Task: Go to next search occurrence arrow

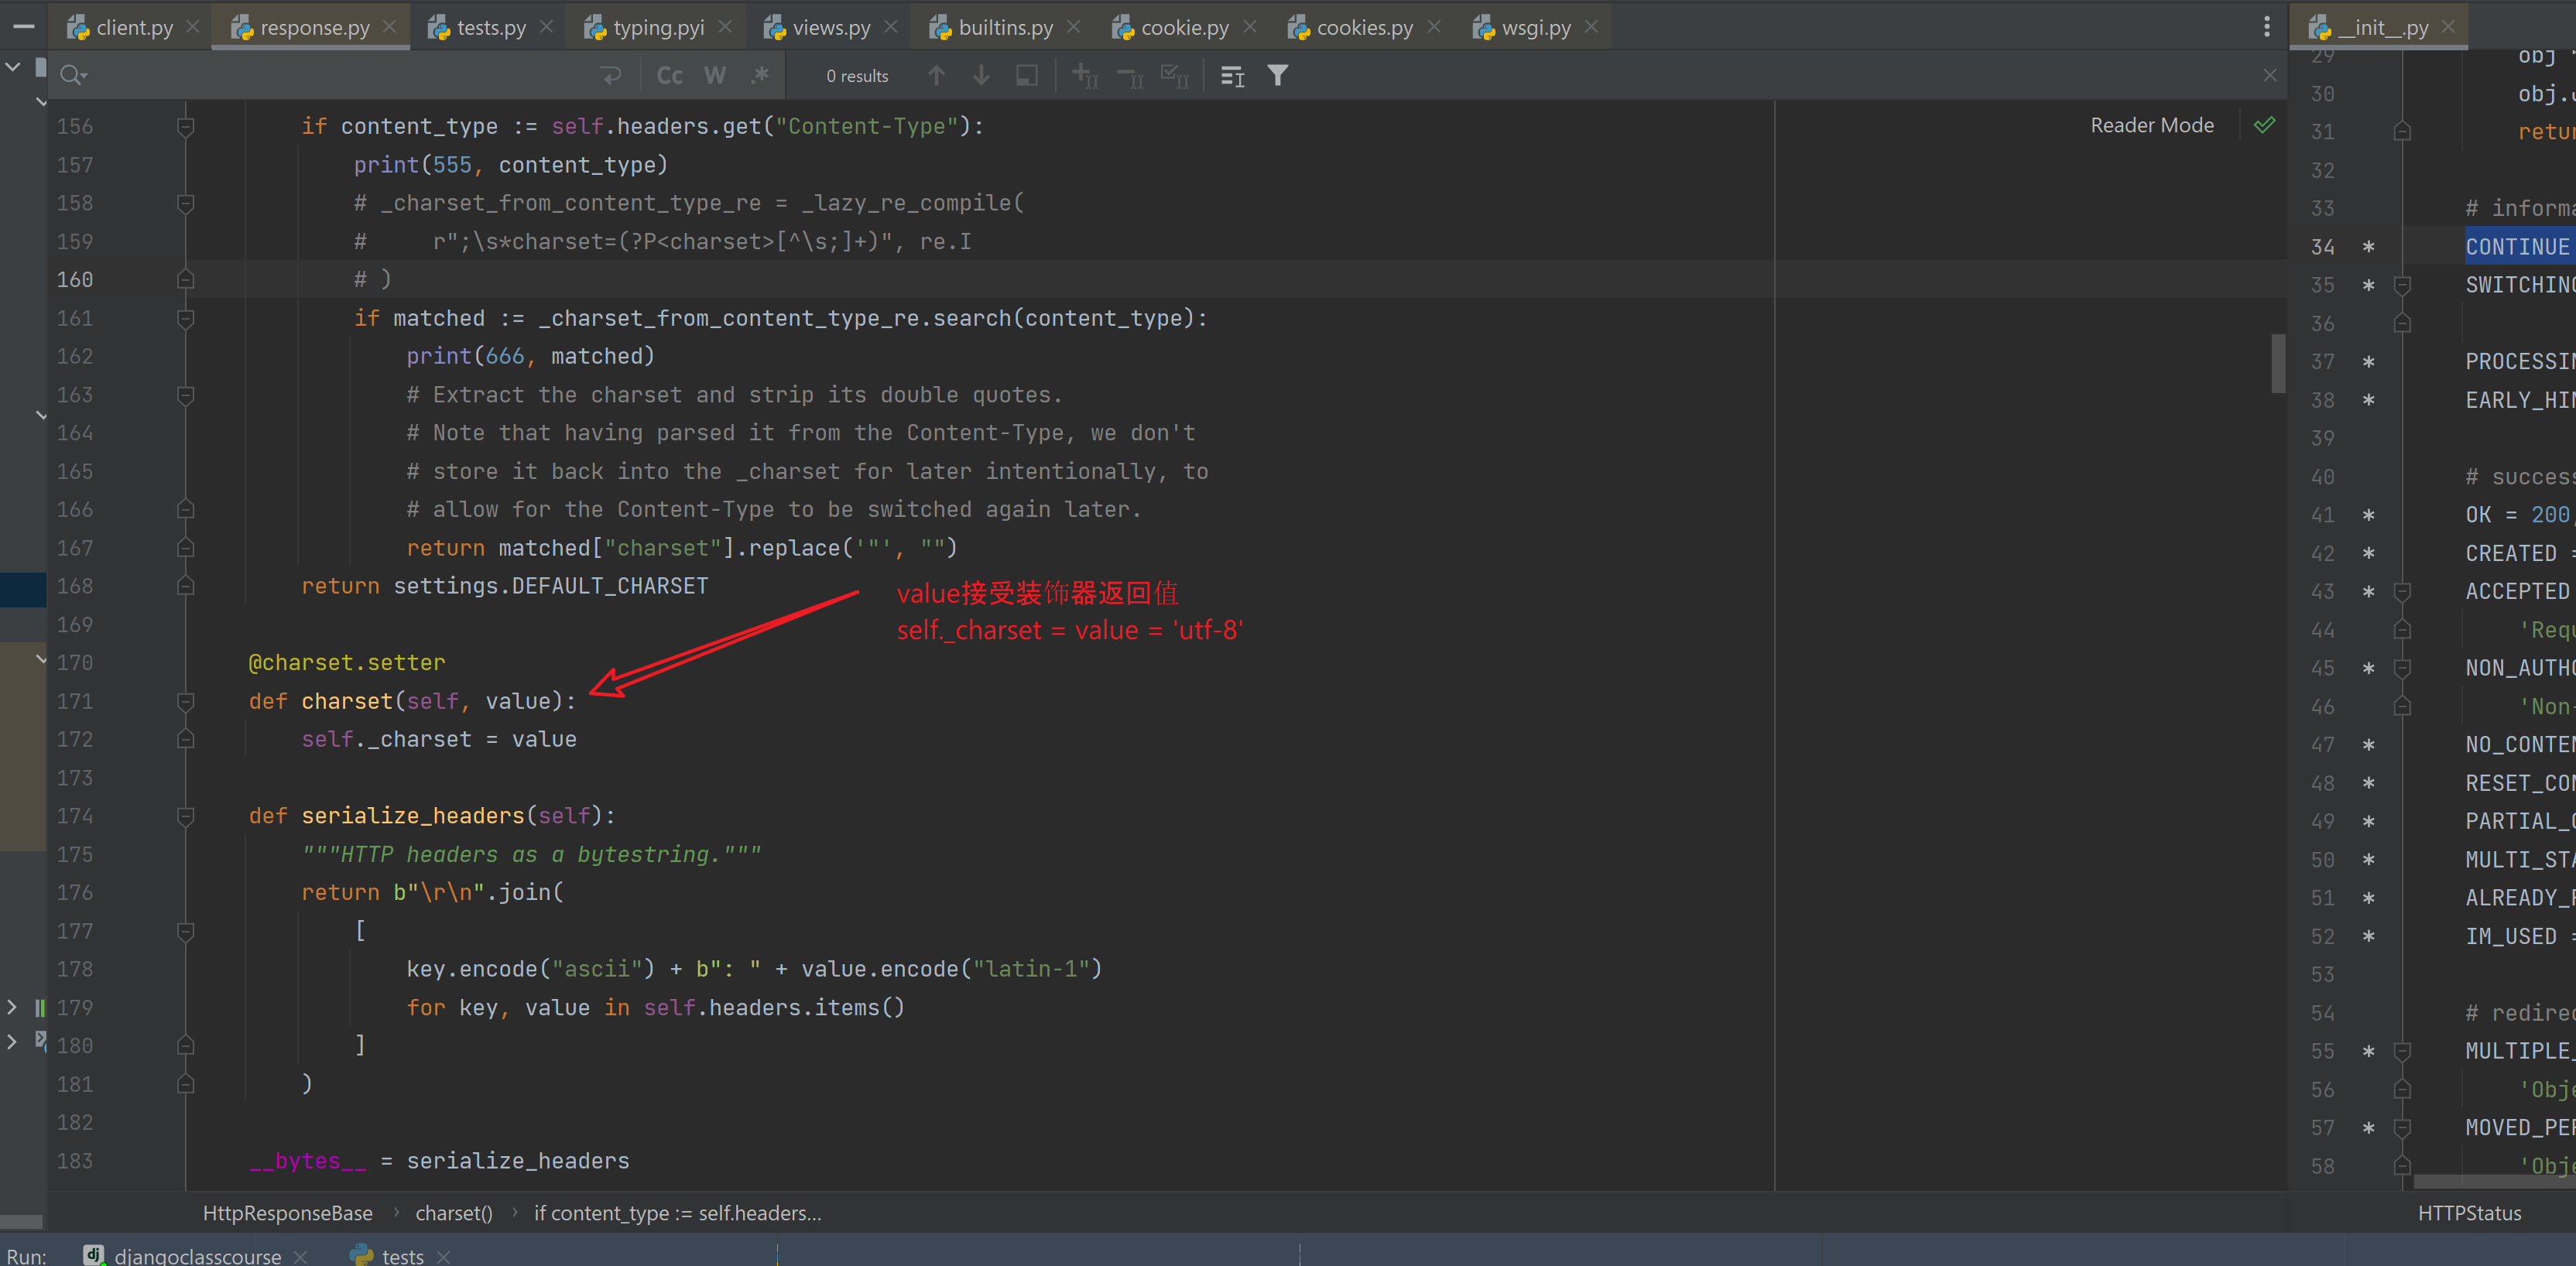Action: [x=981, y=76]
